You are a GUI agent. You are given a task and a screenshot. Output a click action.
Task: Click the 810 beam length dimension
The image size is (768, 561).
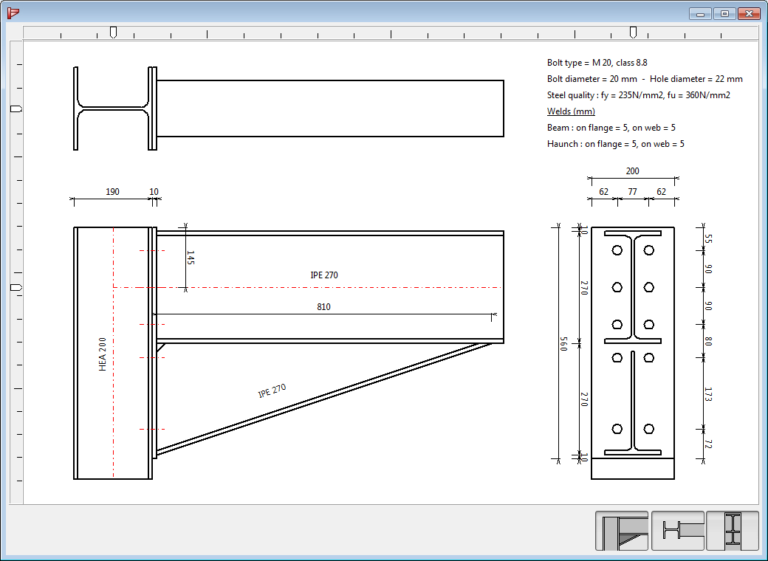[323, 307]
